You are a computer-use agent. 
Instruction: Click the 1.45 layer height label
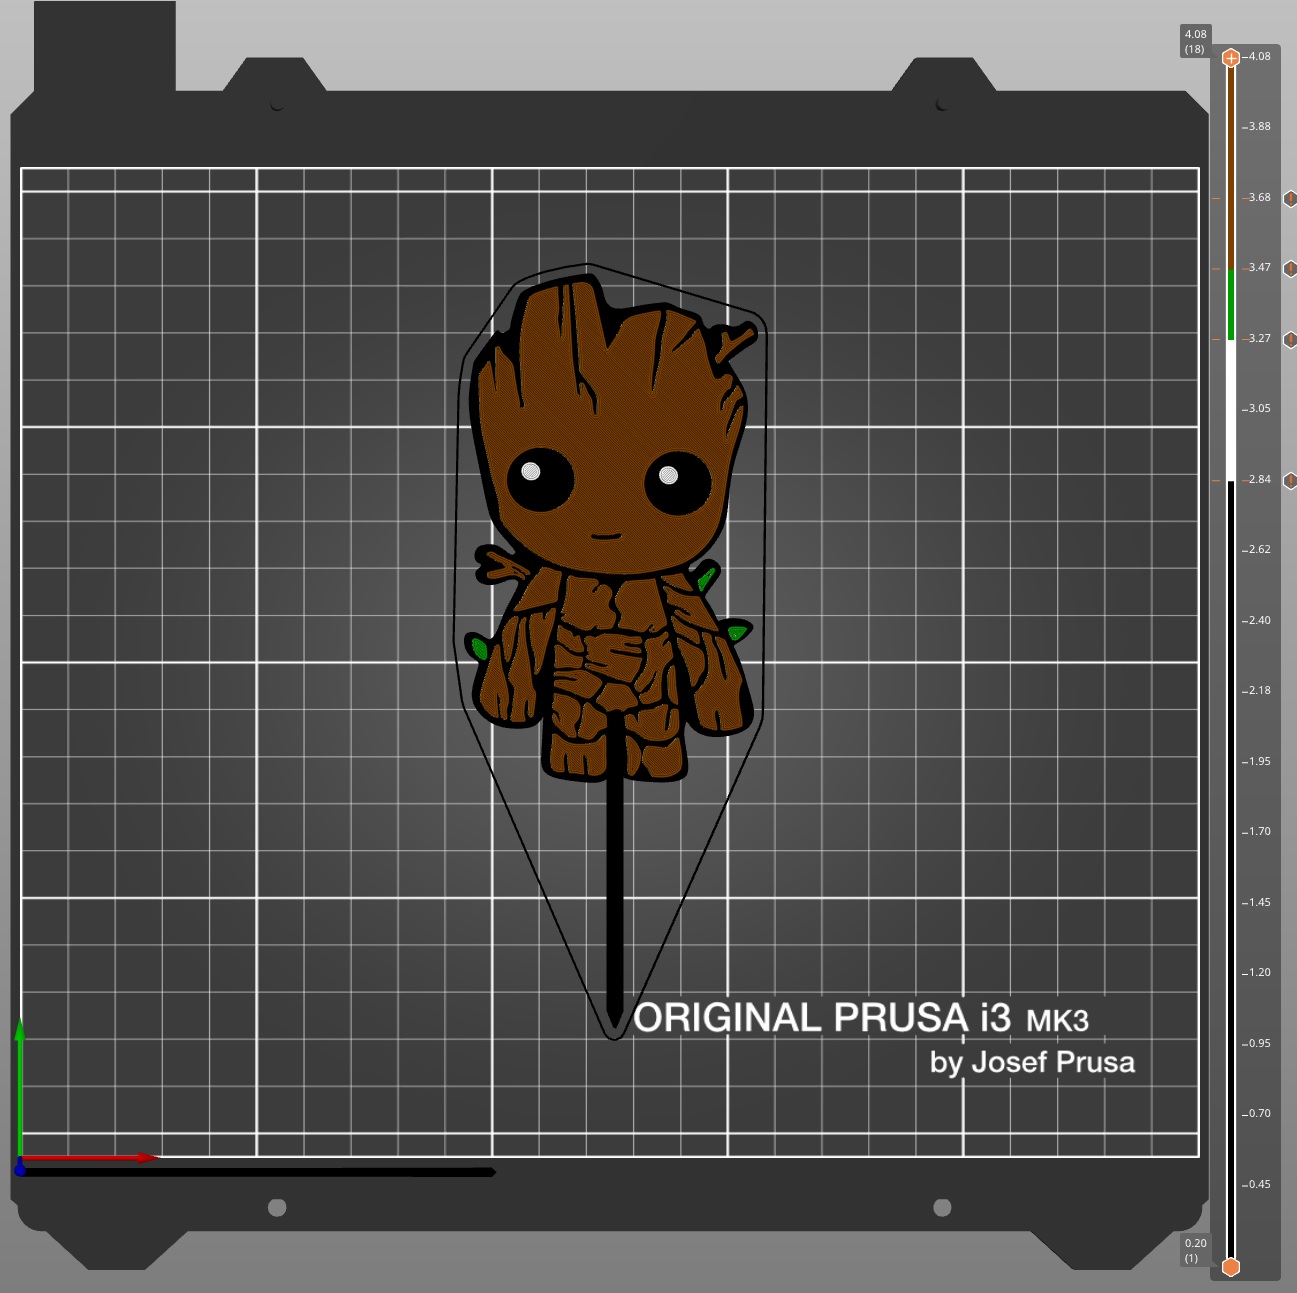1258,903
